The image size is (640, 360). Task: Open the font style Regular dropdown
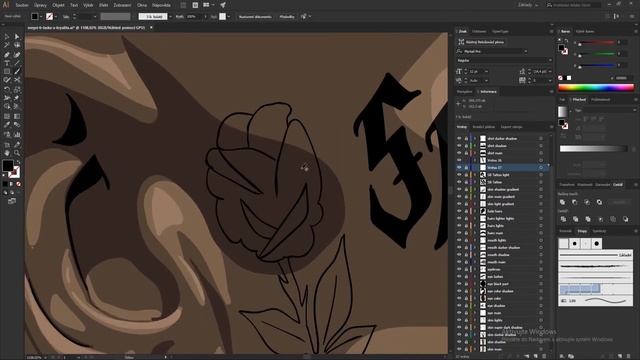click(x=550, y=60)
